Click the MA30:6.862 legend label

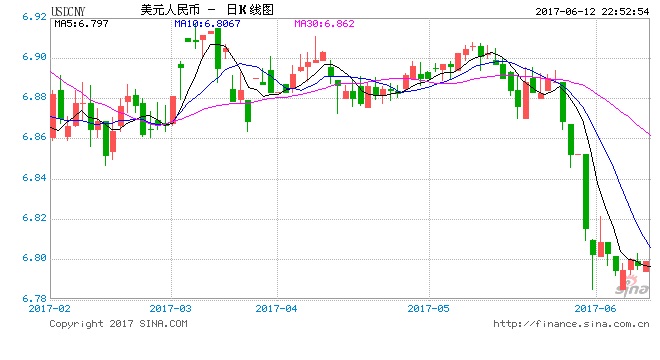[x=324, y=24]
